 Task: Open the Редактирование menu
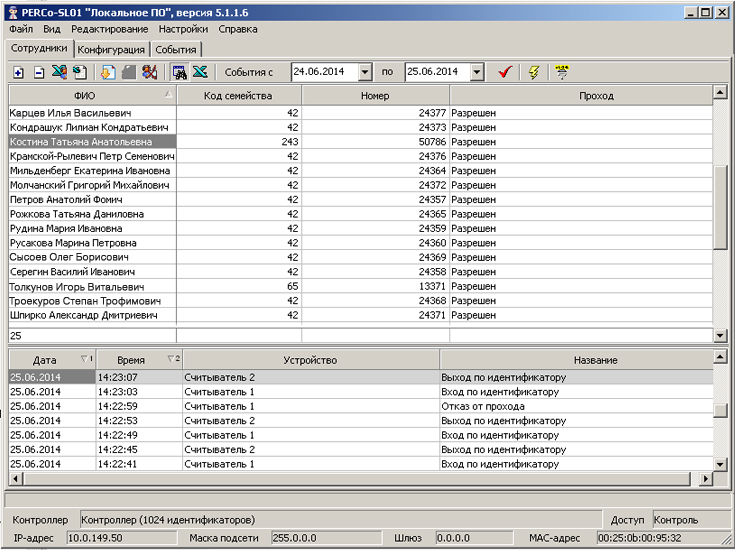point(110,30)
